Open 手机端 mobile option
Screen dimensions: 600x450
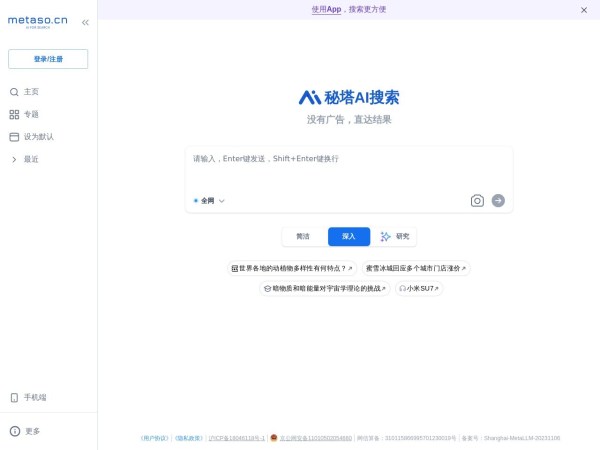click(35, 397)
